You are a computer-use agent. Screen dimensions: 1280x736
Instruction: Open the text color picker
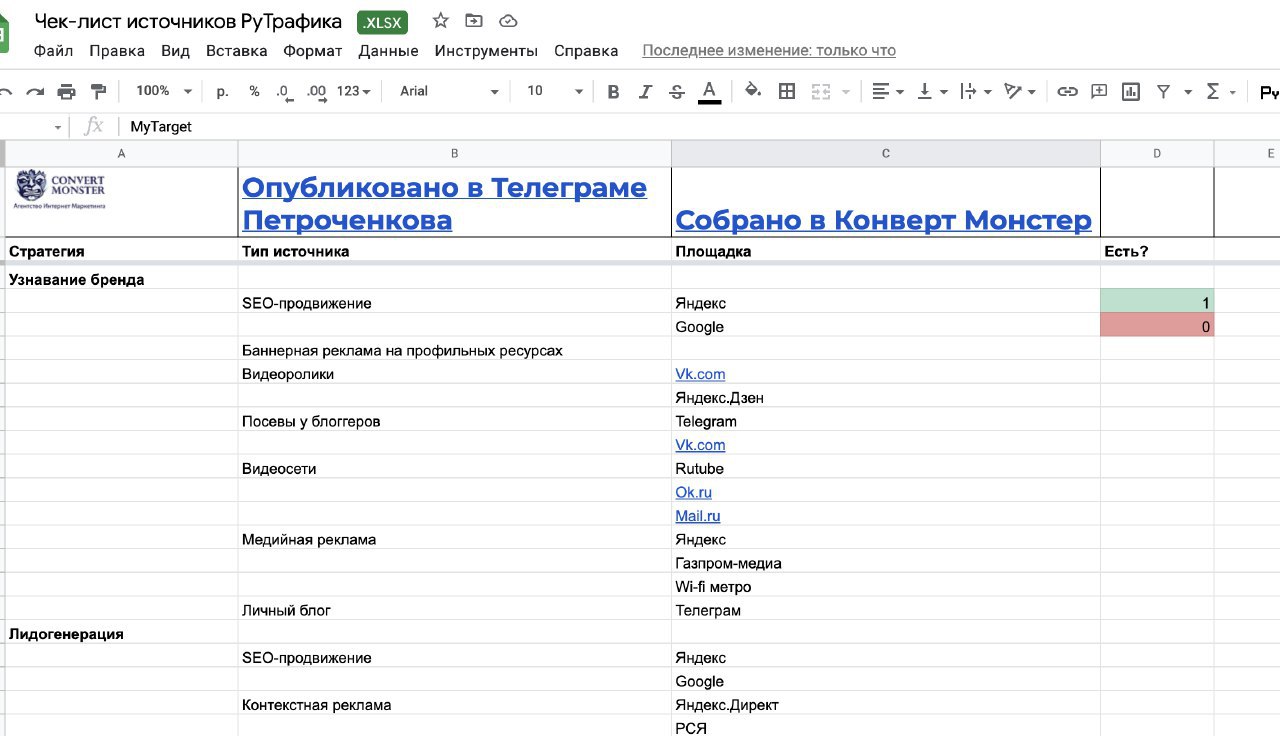tap(709, 92)
